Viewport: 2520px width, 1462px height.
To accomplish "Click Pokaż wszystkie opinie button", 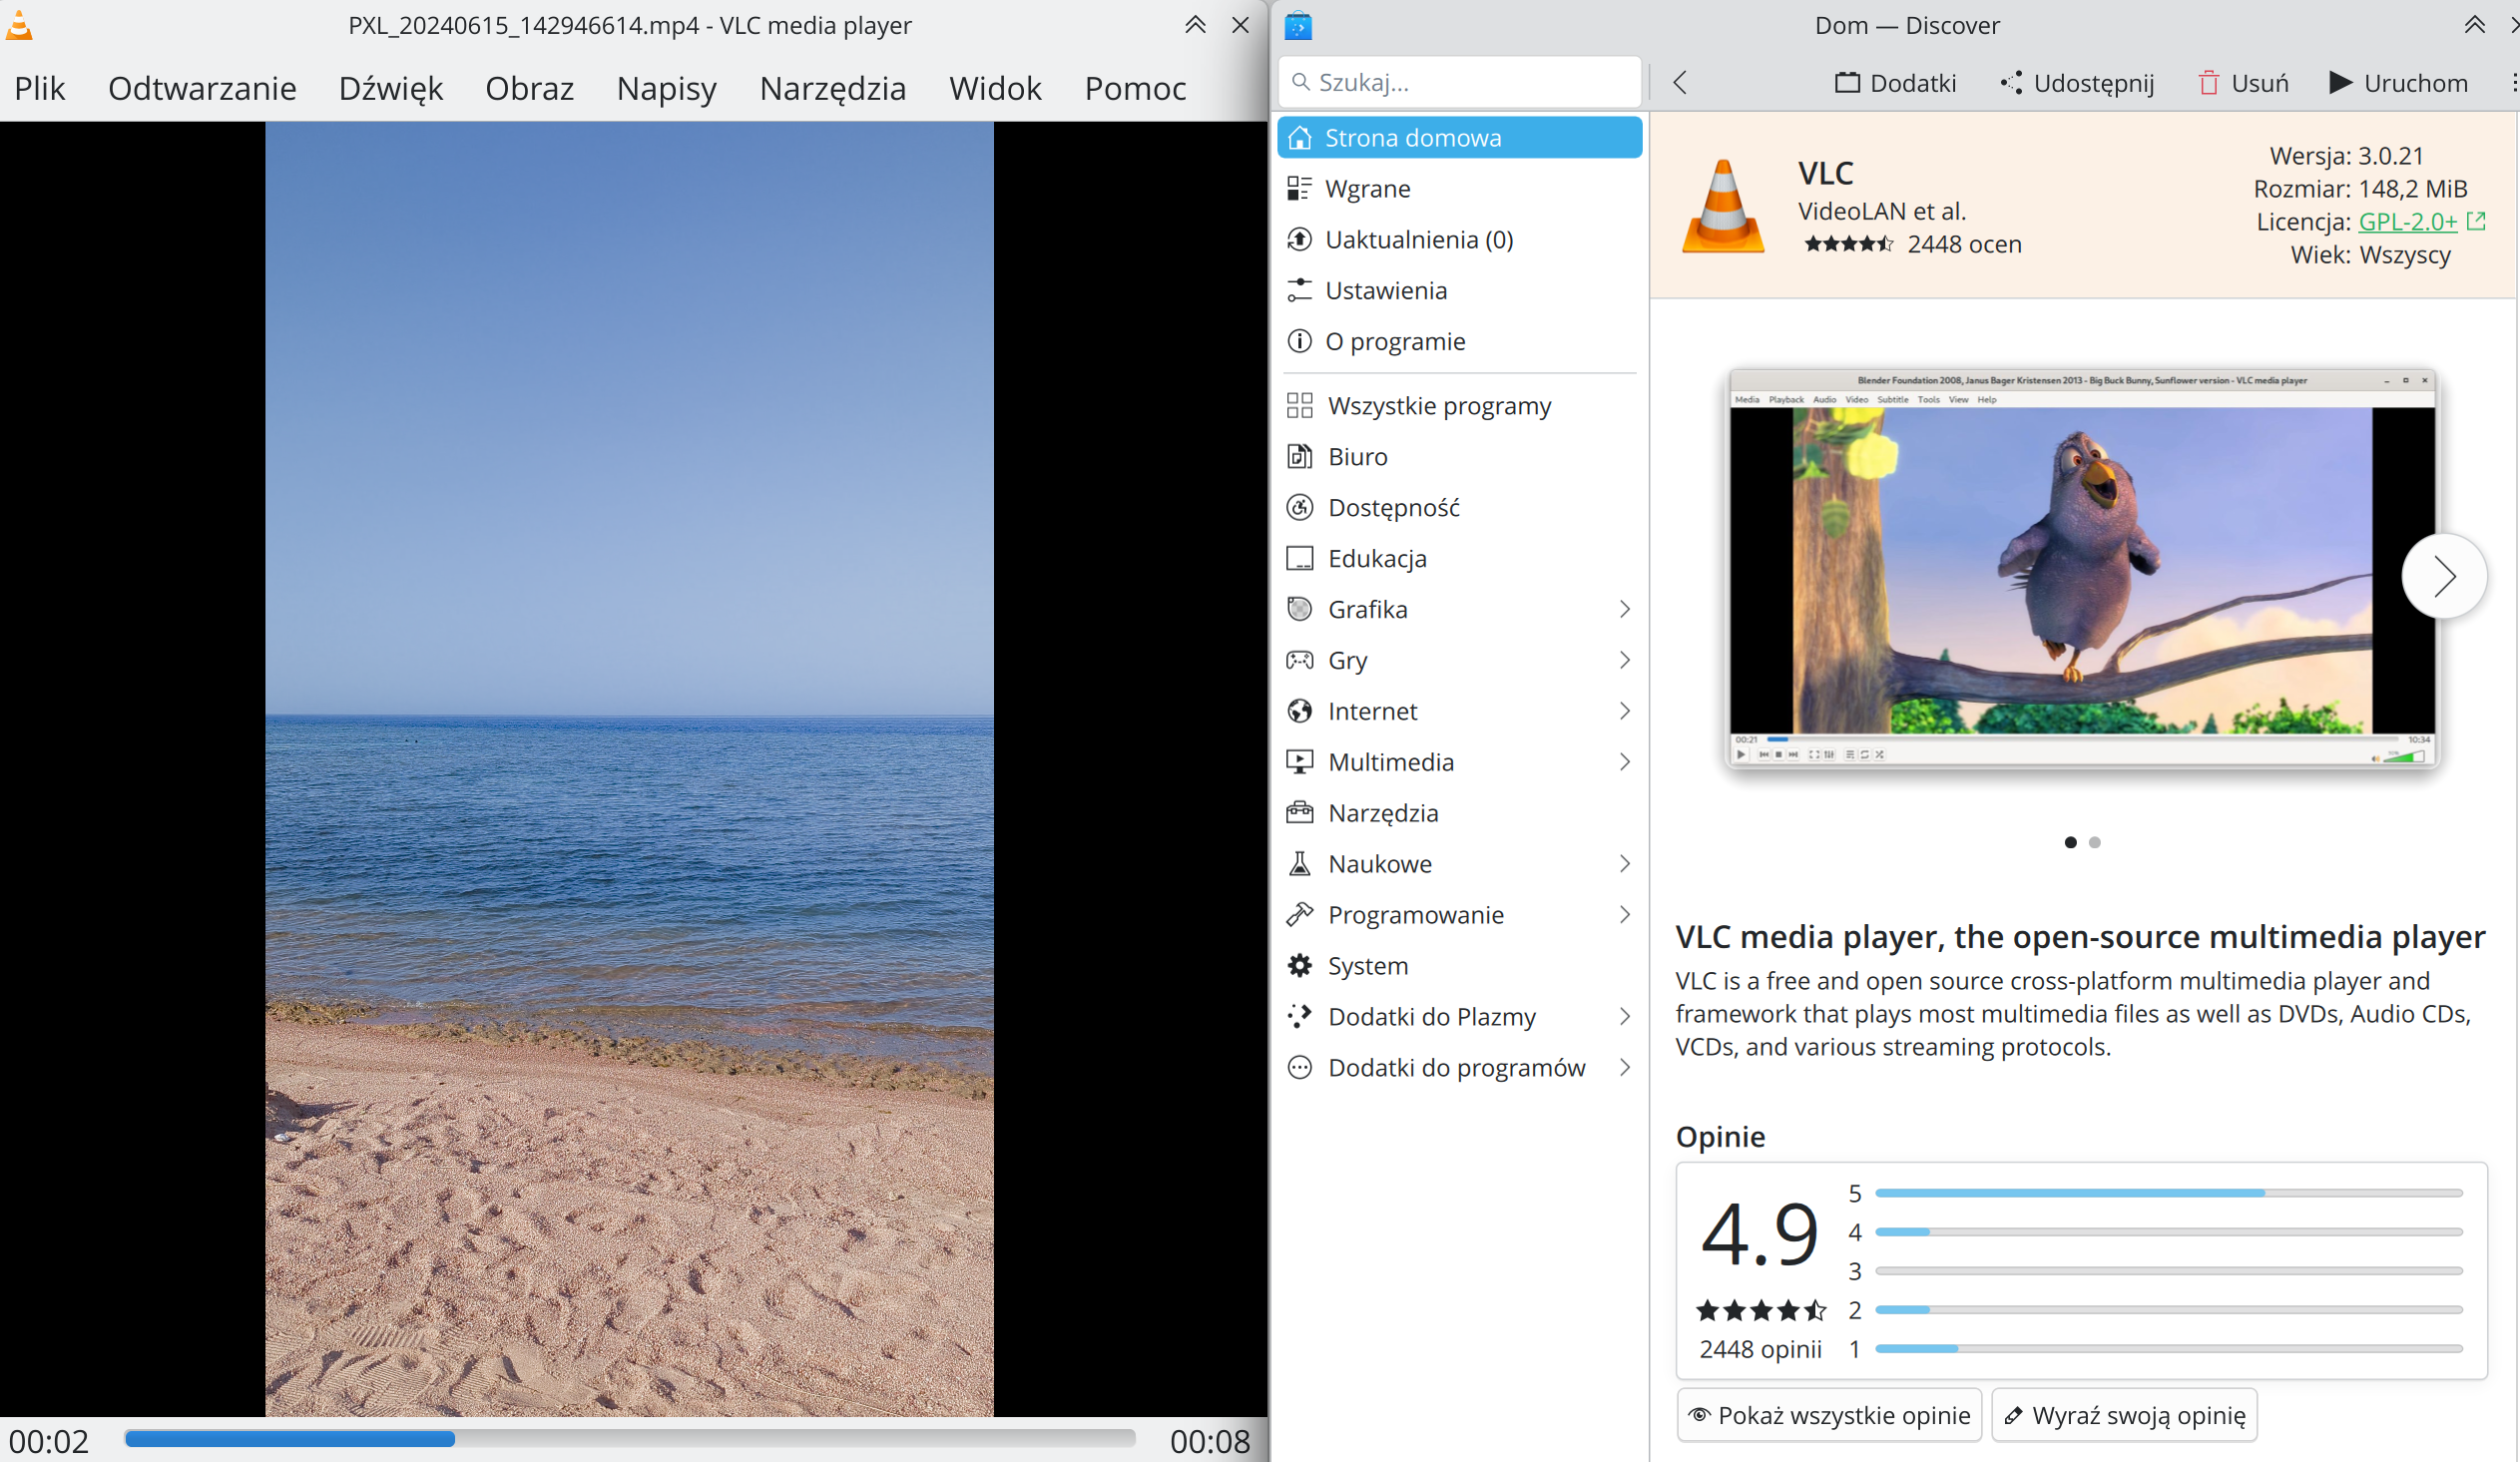I will (x=1828, y=1416).
